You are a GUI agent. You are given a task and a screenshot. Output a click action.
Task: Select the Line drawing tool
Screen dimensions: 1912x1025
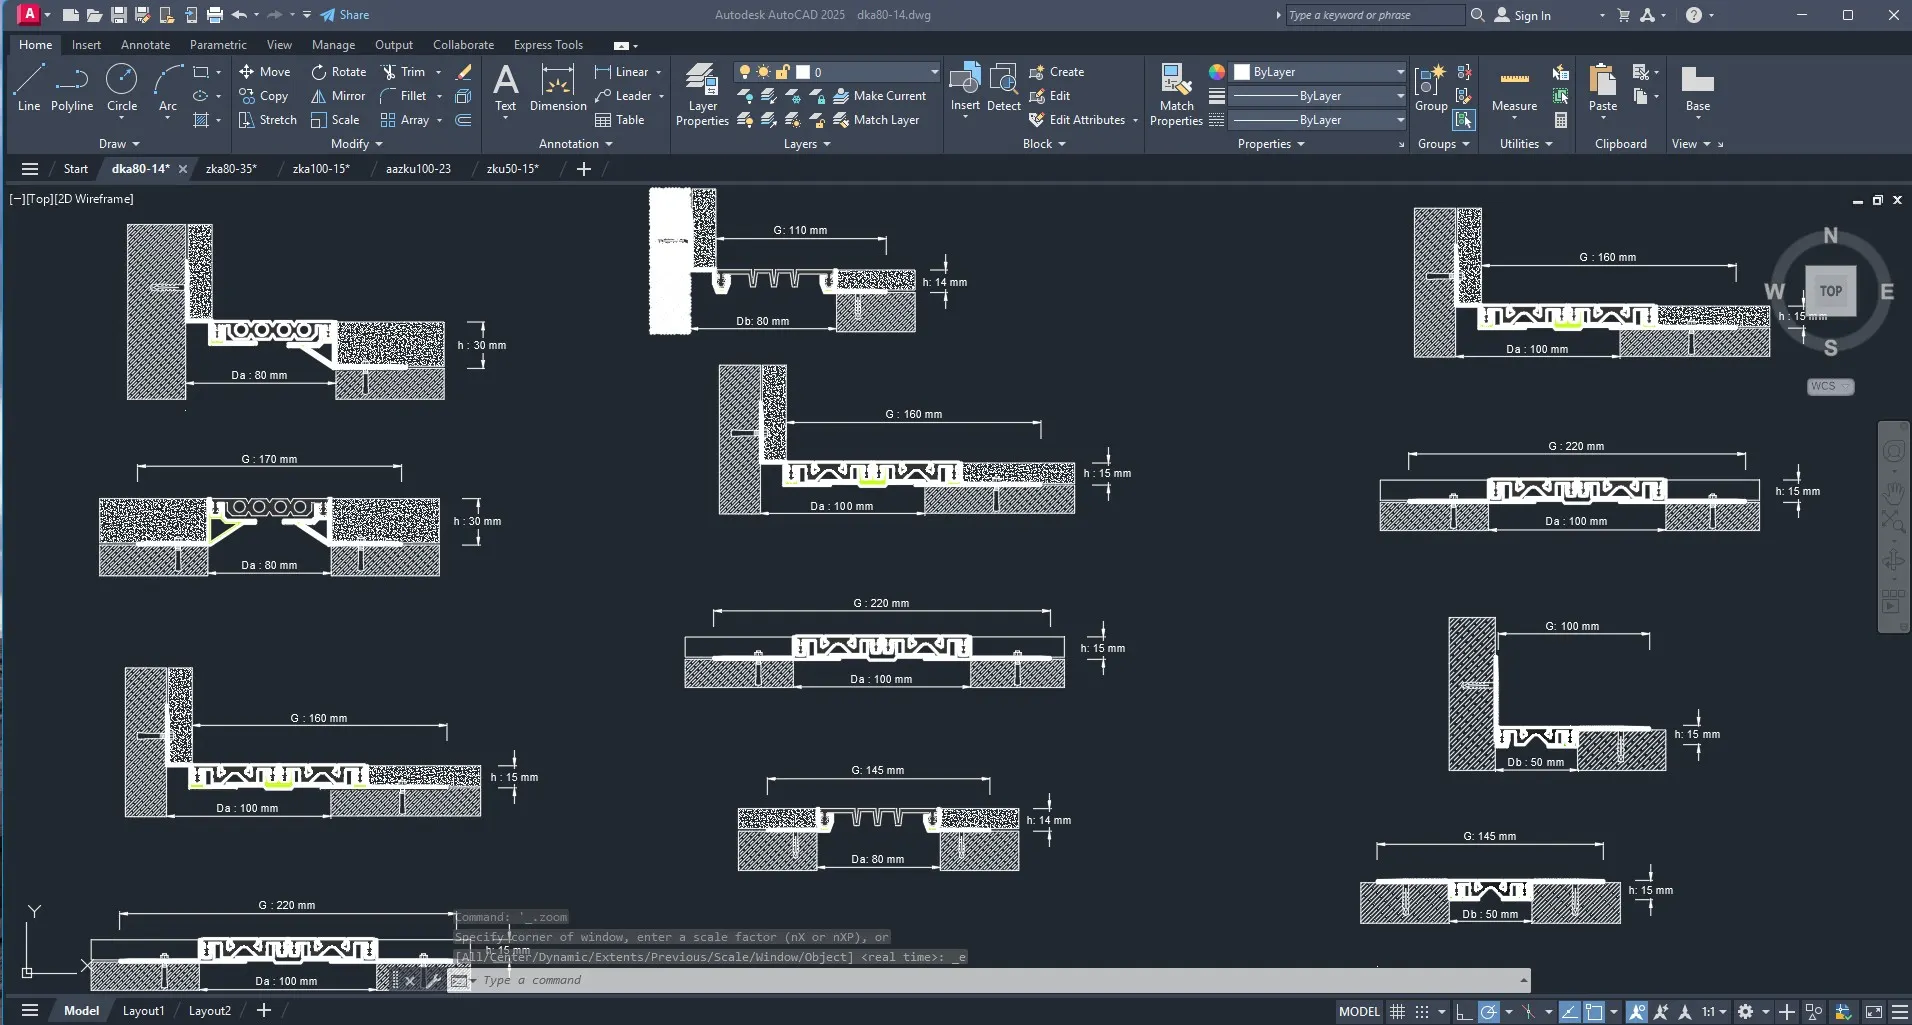[x=29, y=87]
